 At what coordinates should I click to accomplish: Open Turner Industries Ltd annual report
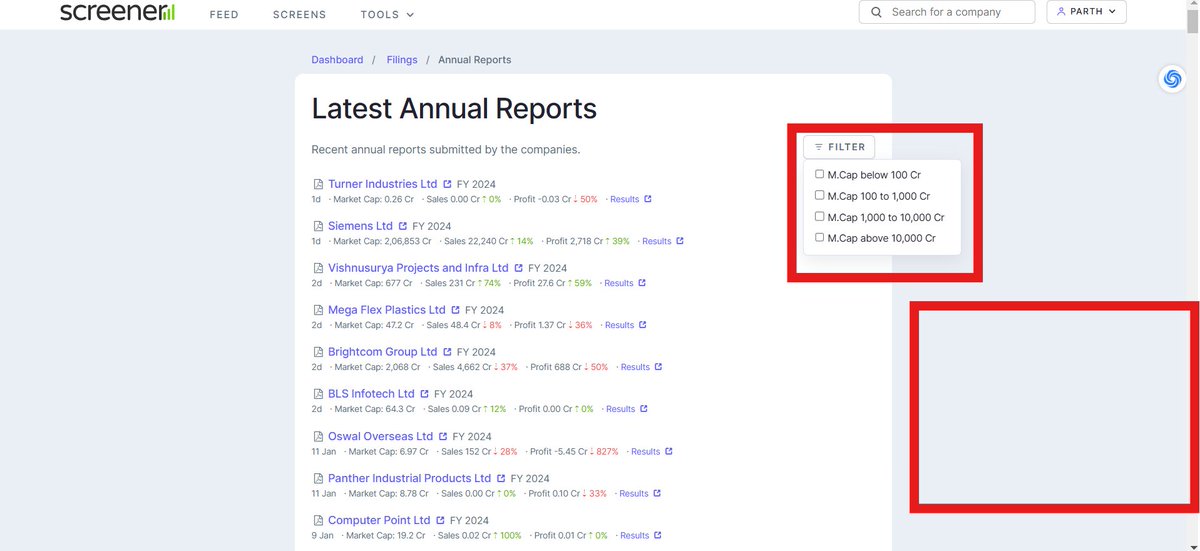(x=382, y=184)
